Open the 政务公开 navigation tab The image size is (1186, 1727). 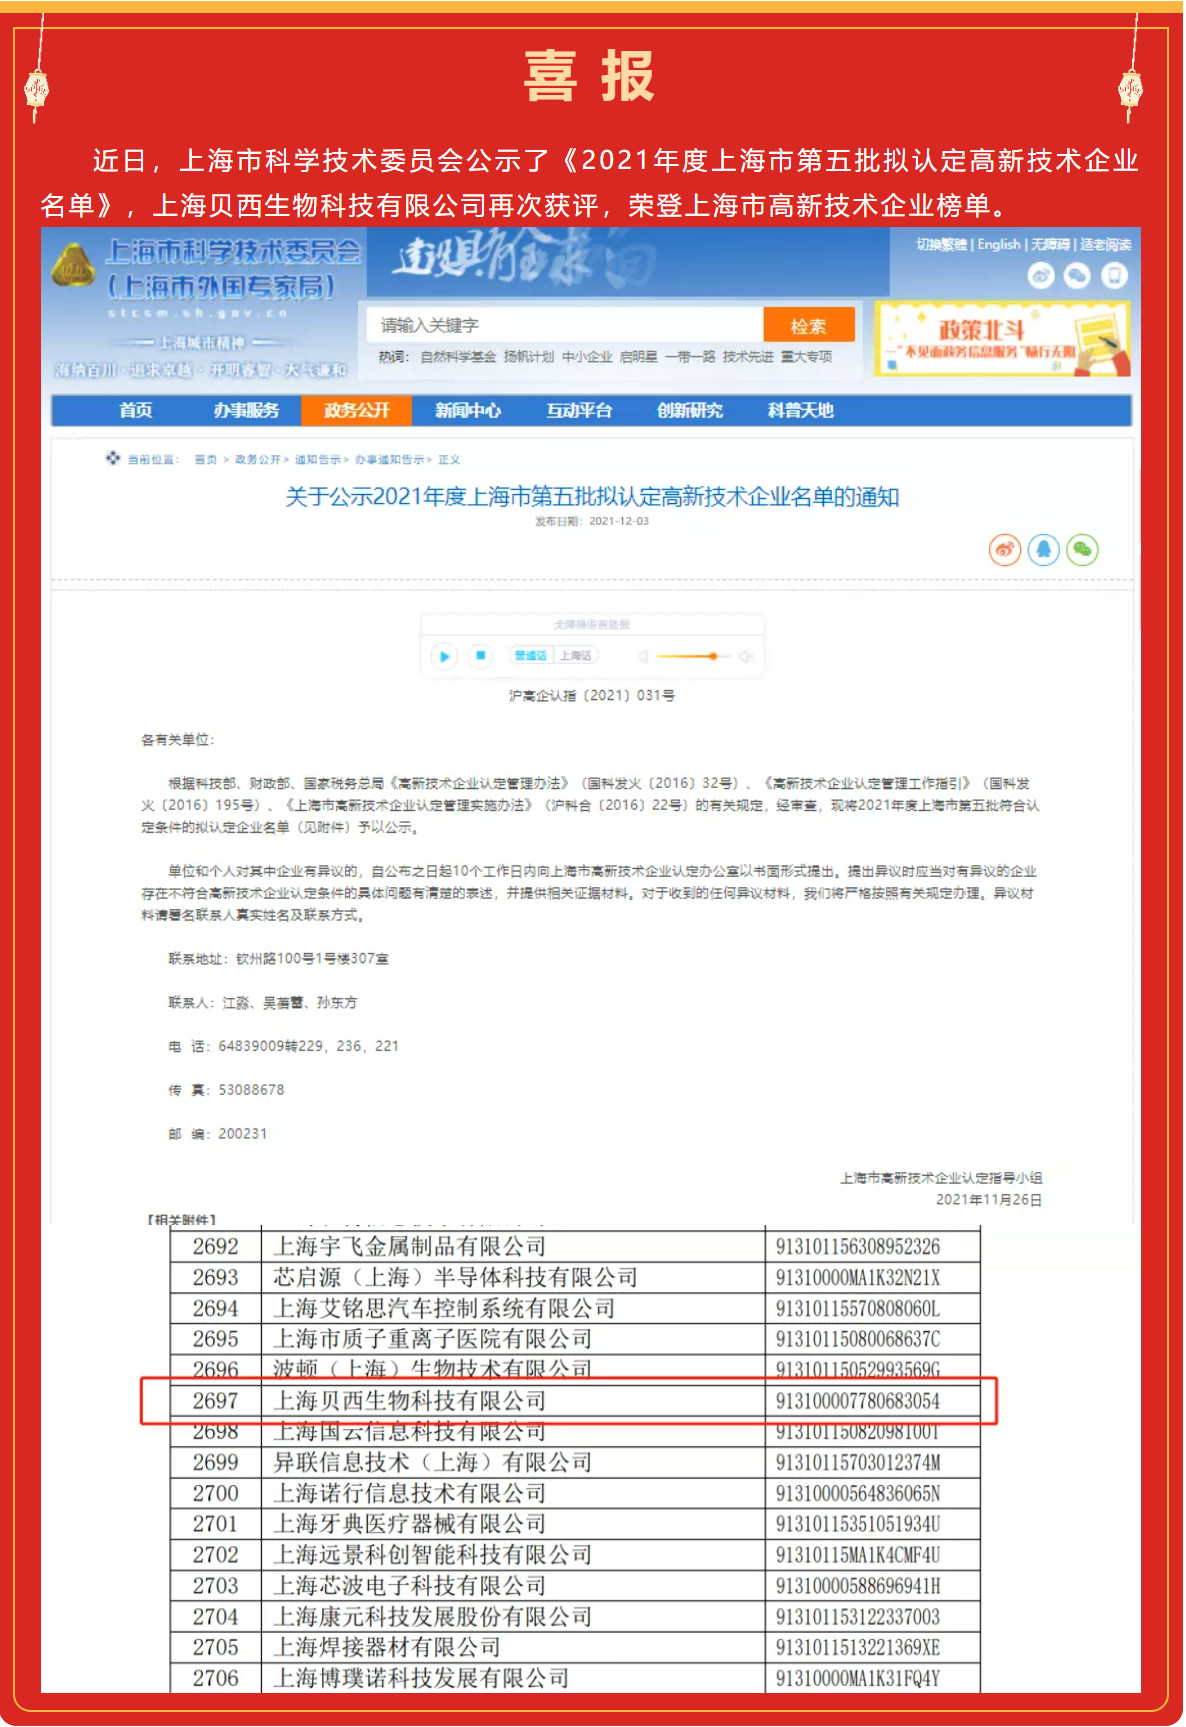(357, 410)
